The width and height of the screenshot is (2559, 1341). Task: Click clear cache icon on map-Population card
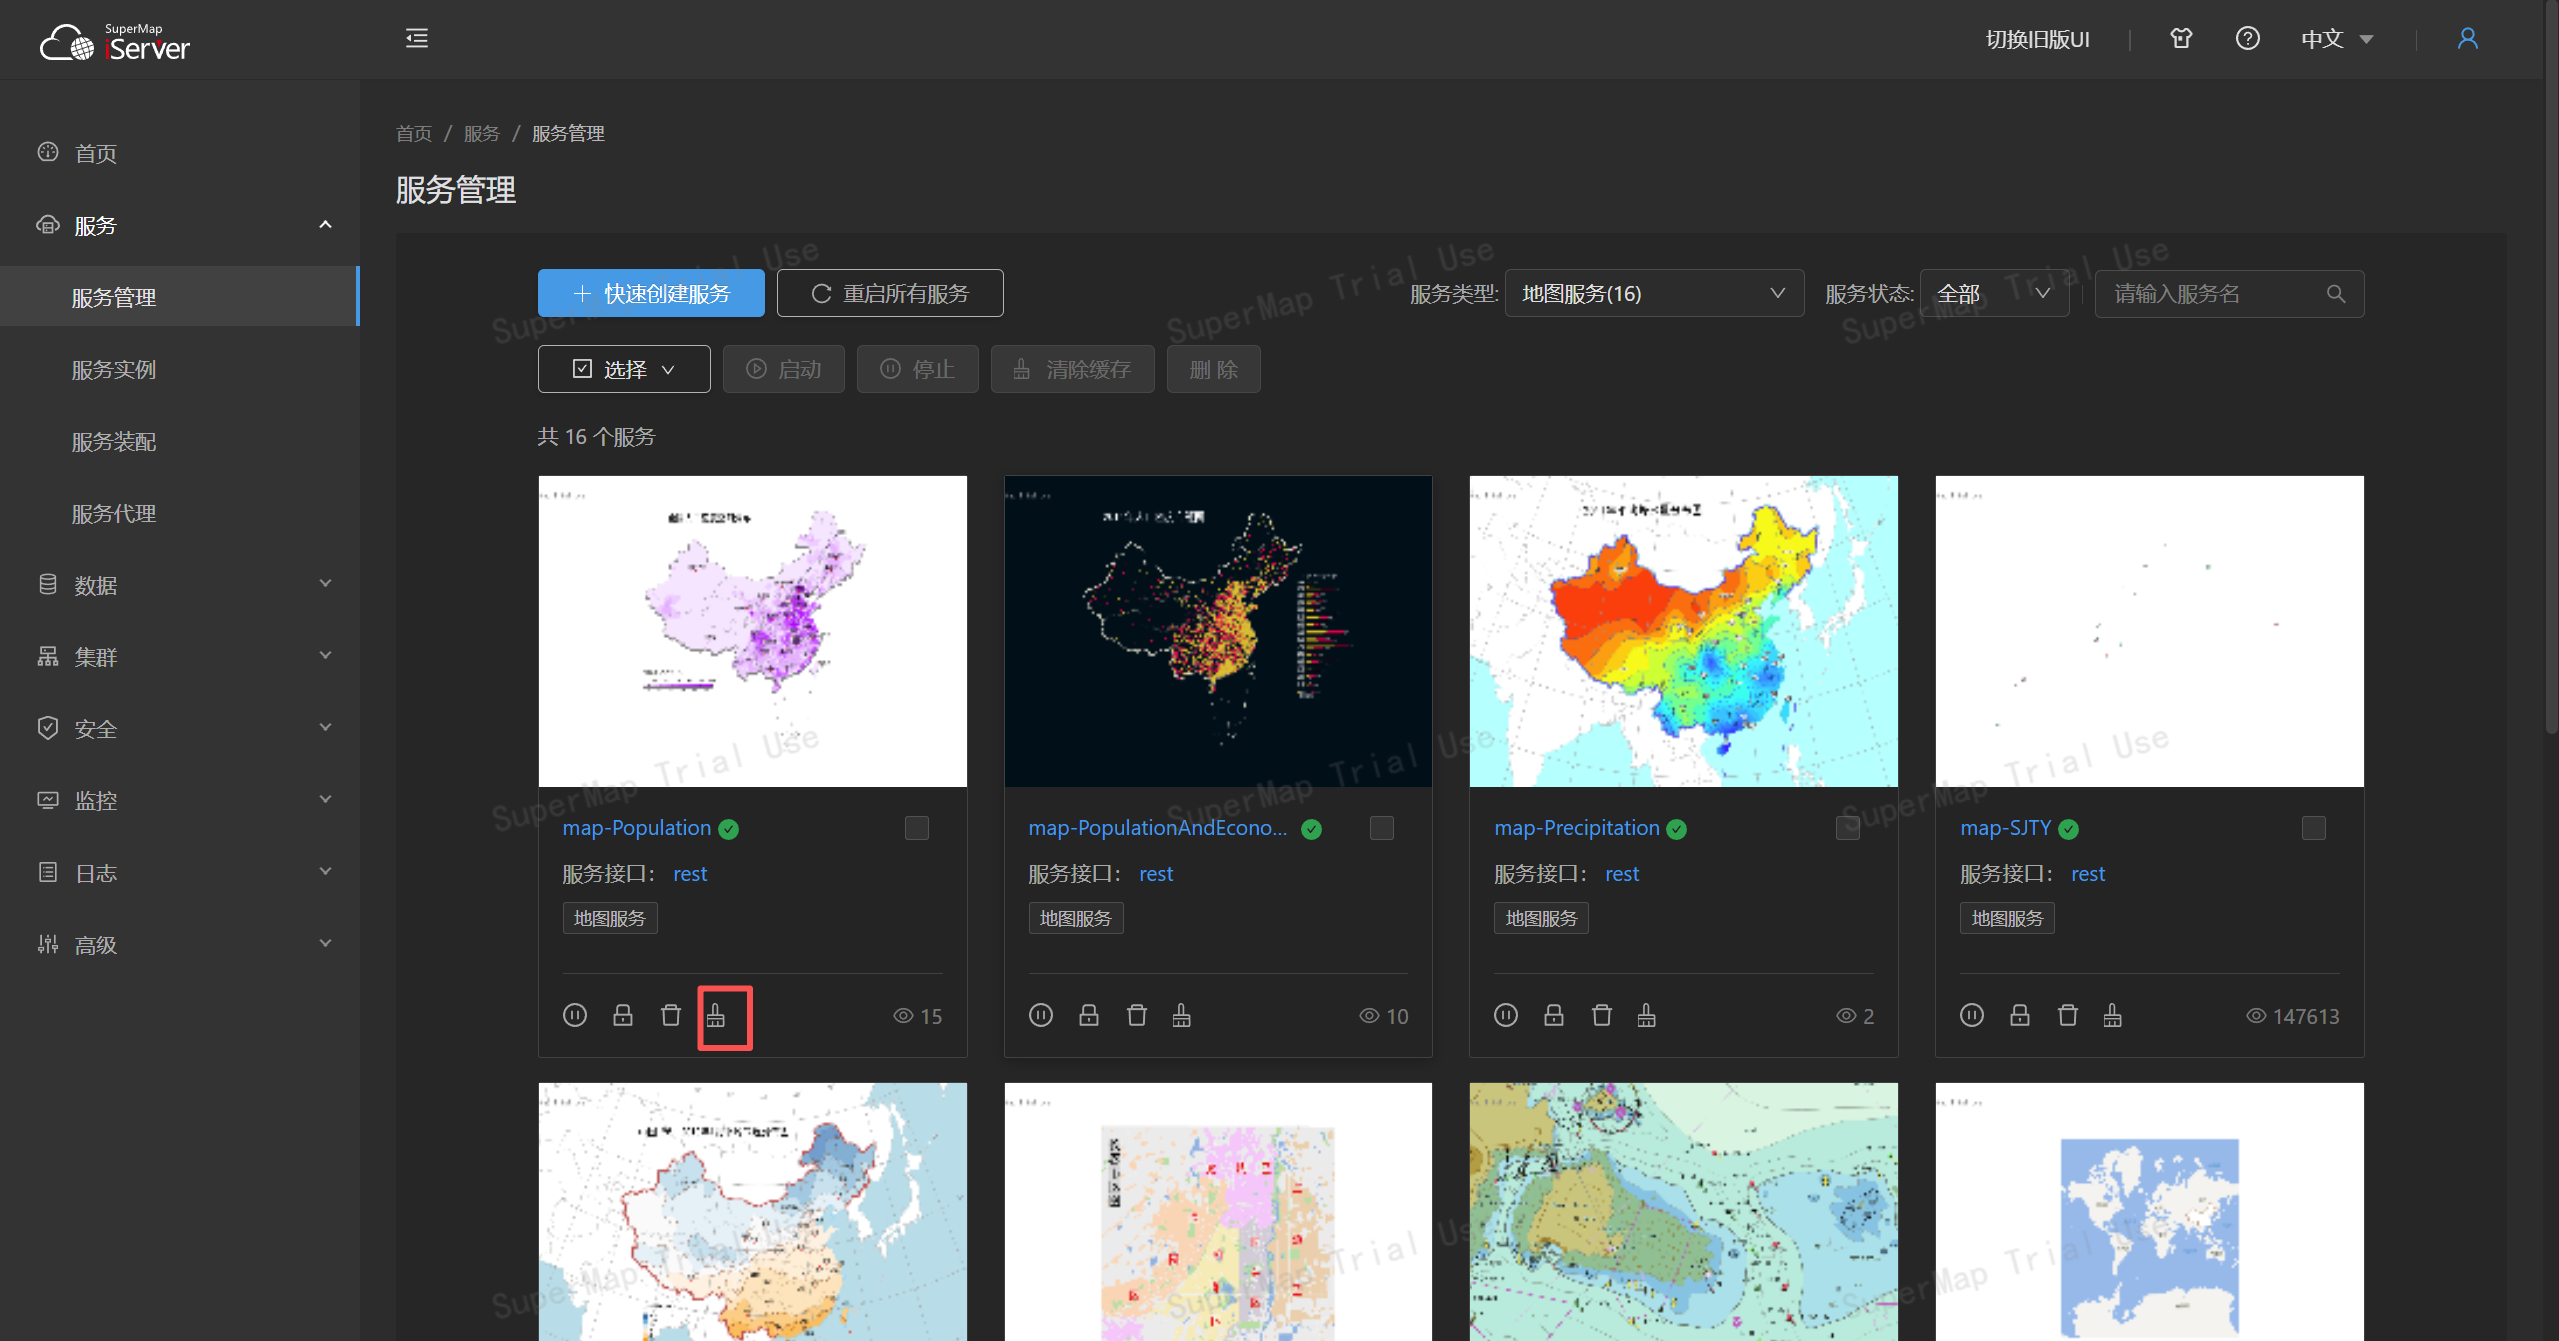(x=716, y=1016)
